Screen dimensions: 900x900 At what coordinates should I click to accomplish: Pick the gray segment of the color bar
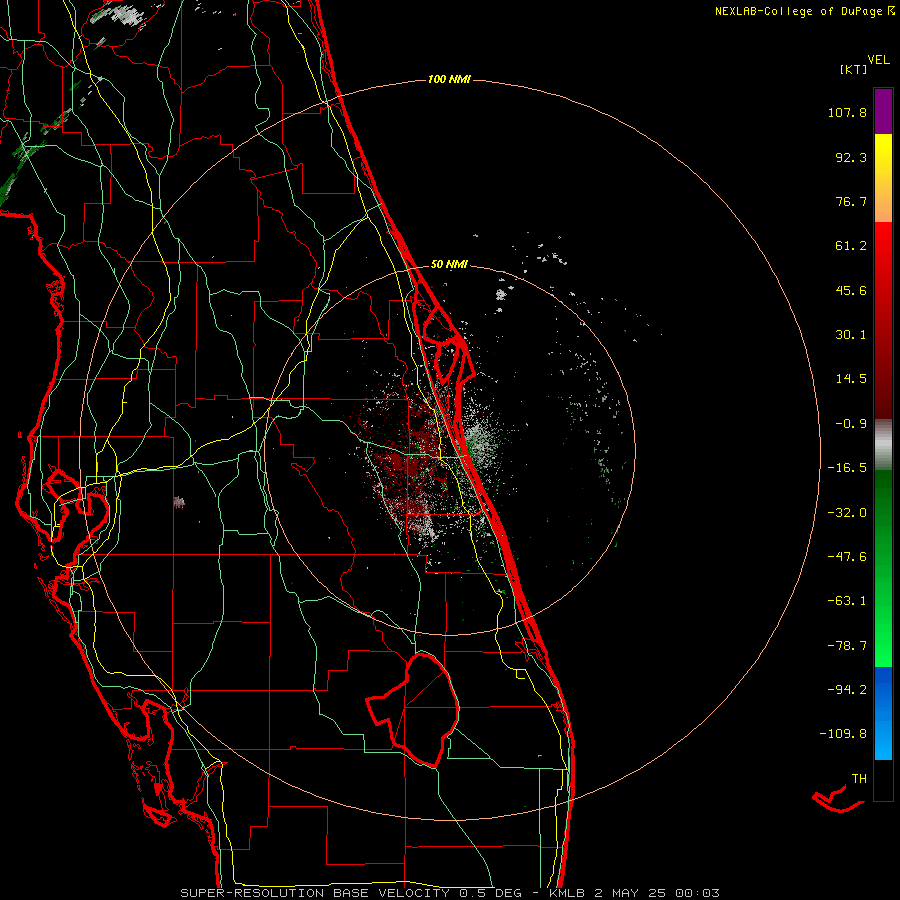tap(883, 444)
